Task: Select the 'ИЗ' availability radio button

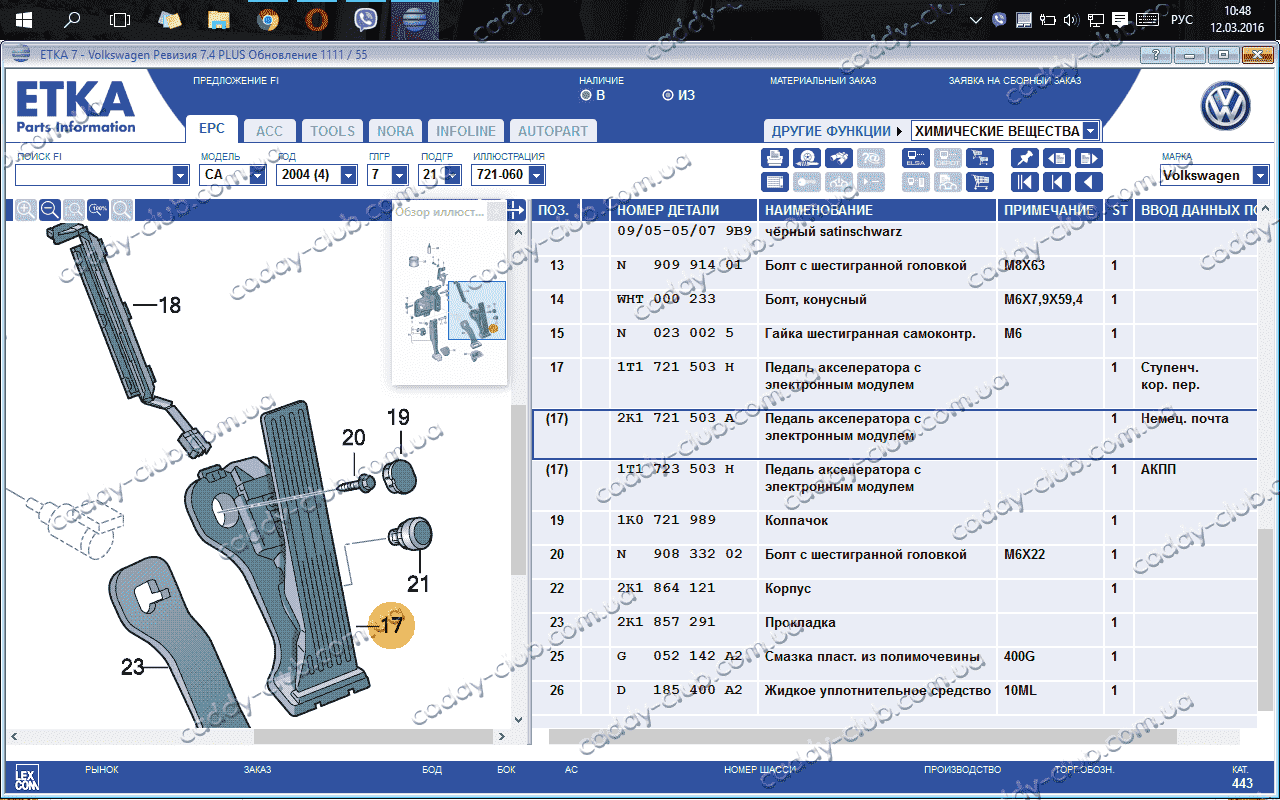Action: 668,96
